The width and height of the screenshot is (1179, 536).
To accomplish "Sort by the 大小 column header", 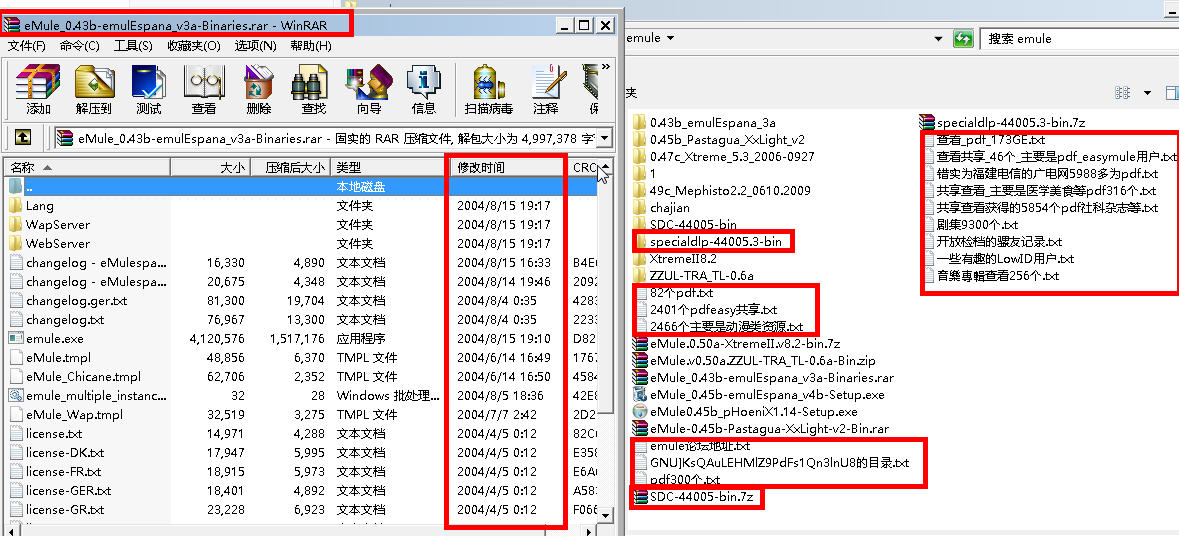I will [211, 167].
